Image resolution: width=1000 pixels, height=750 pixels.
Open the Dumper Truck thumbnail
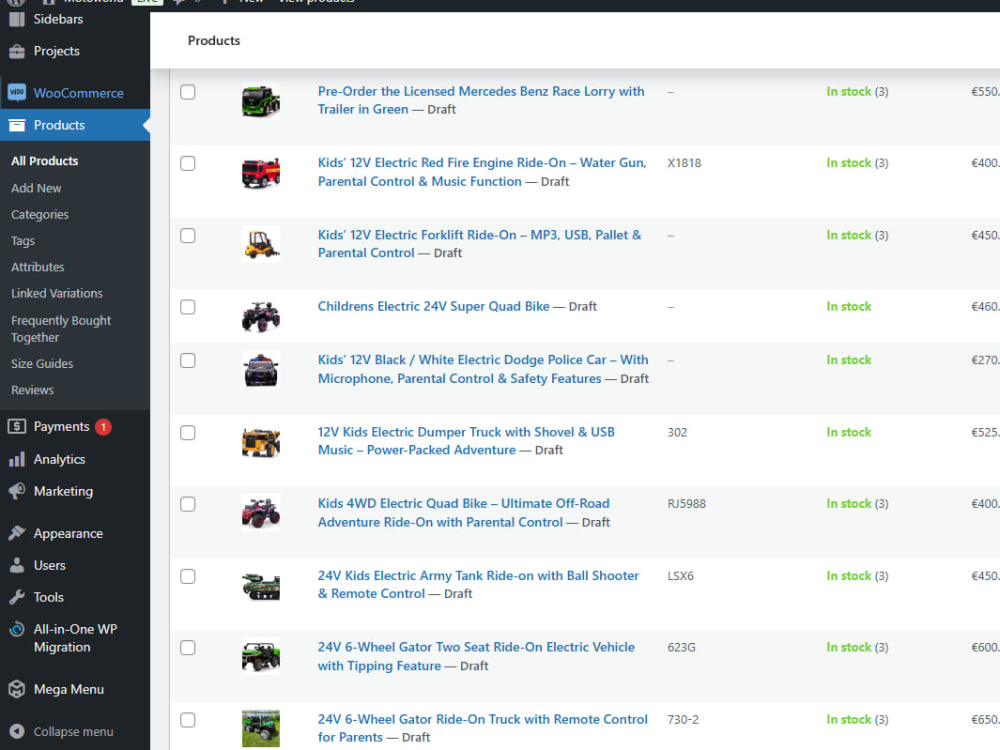tap(261, 442)
